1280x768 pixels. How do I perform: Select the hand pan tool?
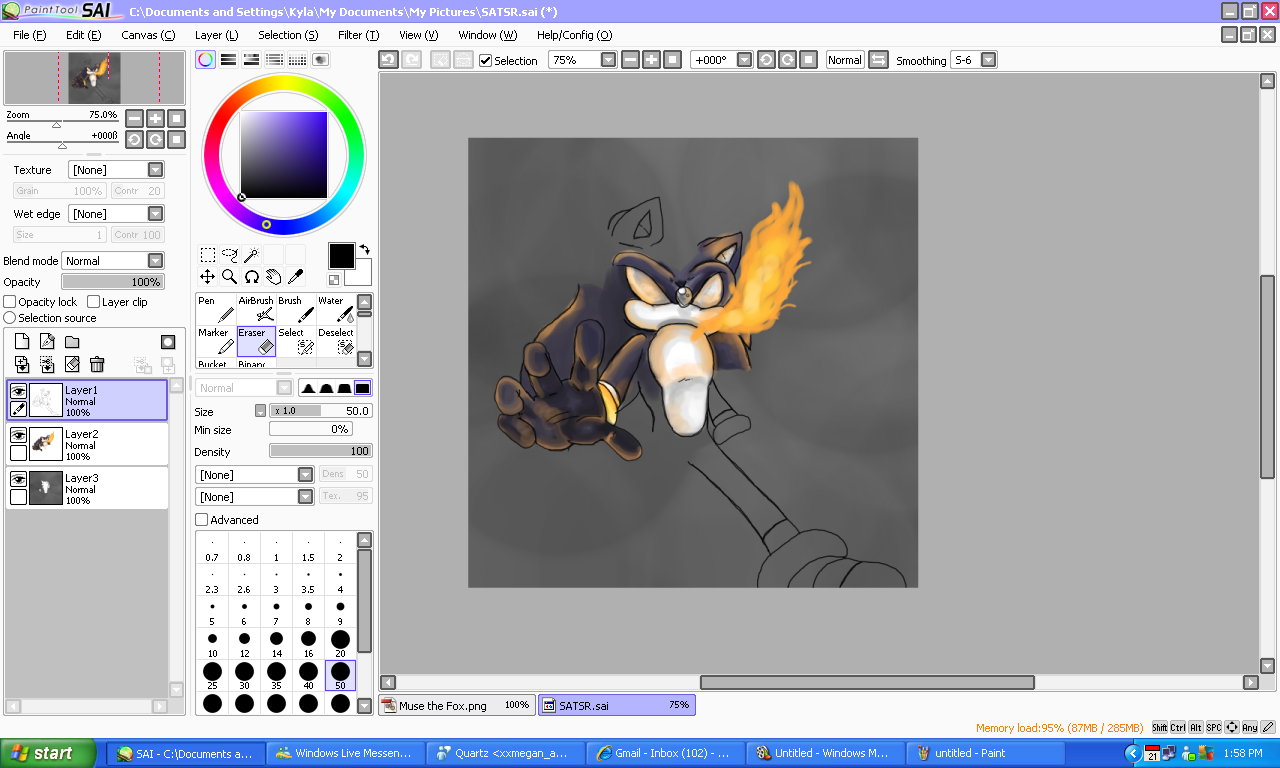click(274, 277)
